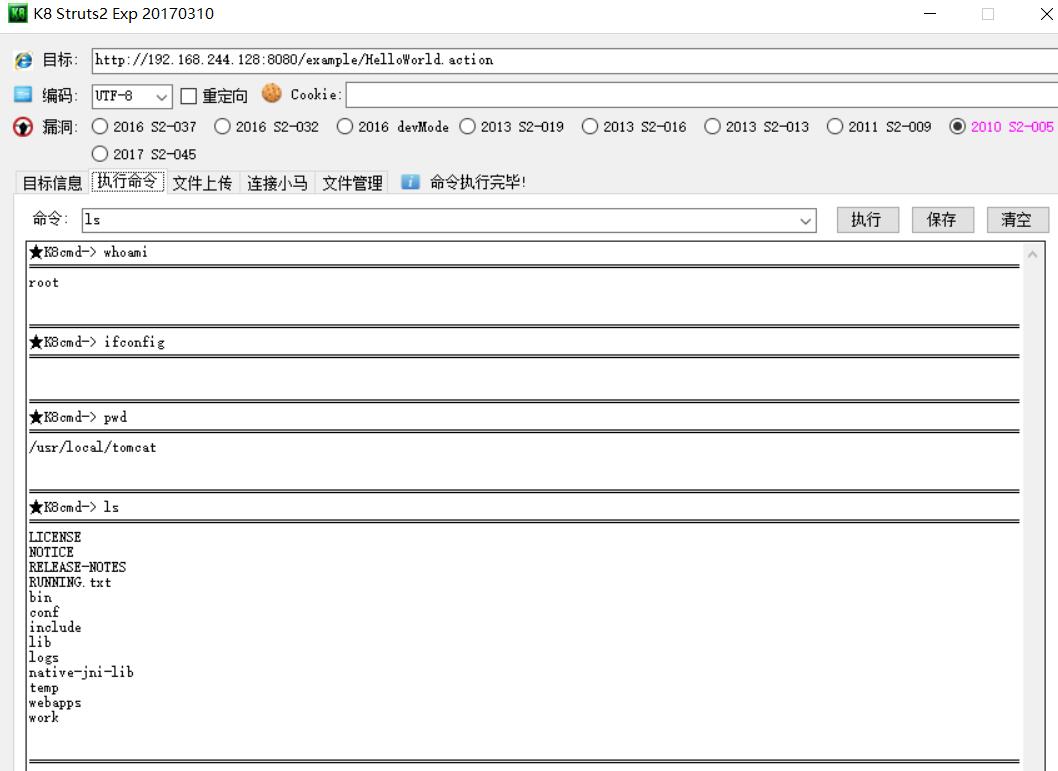Click the /usr/local/tomcat output line
The width and height of the screenshot is (1058, 771).
click(92, 447)
